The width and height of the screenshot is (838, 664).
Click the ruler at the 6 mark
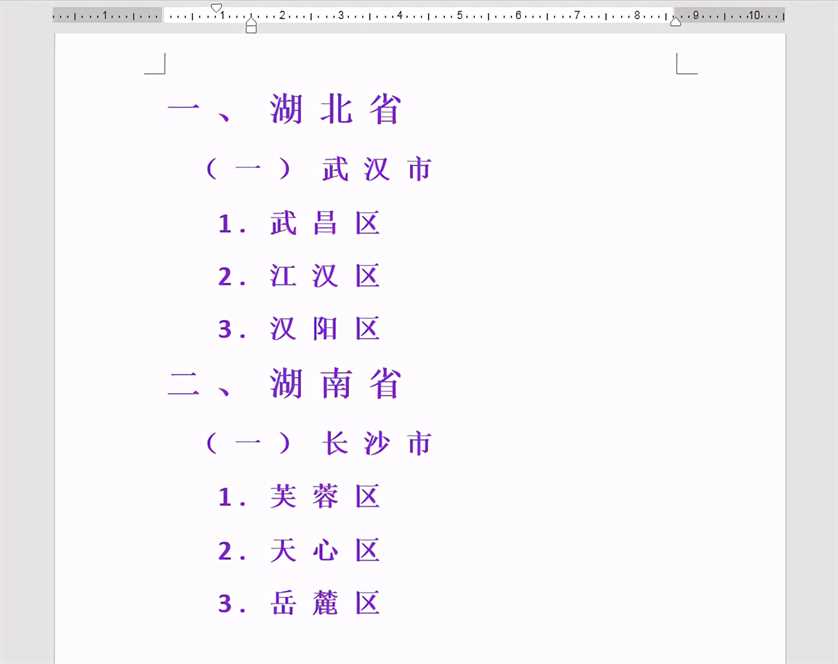518,15
